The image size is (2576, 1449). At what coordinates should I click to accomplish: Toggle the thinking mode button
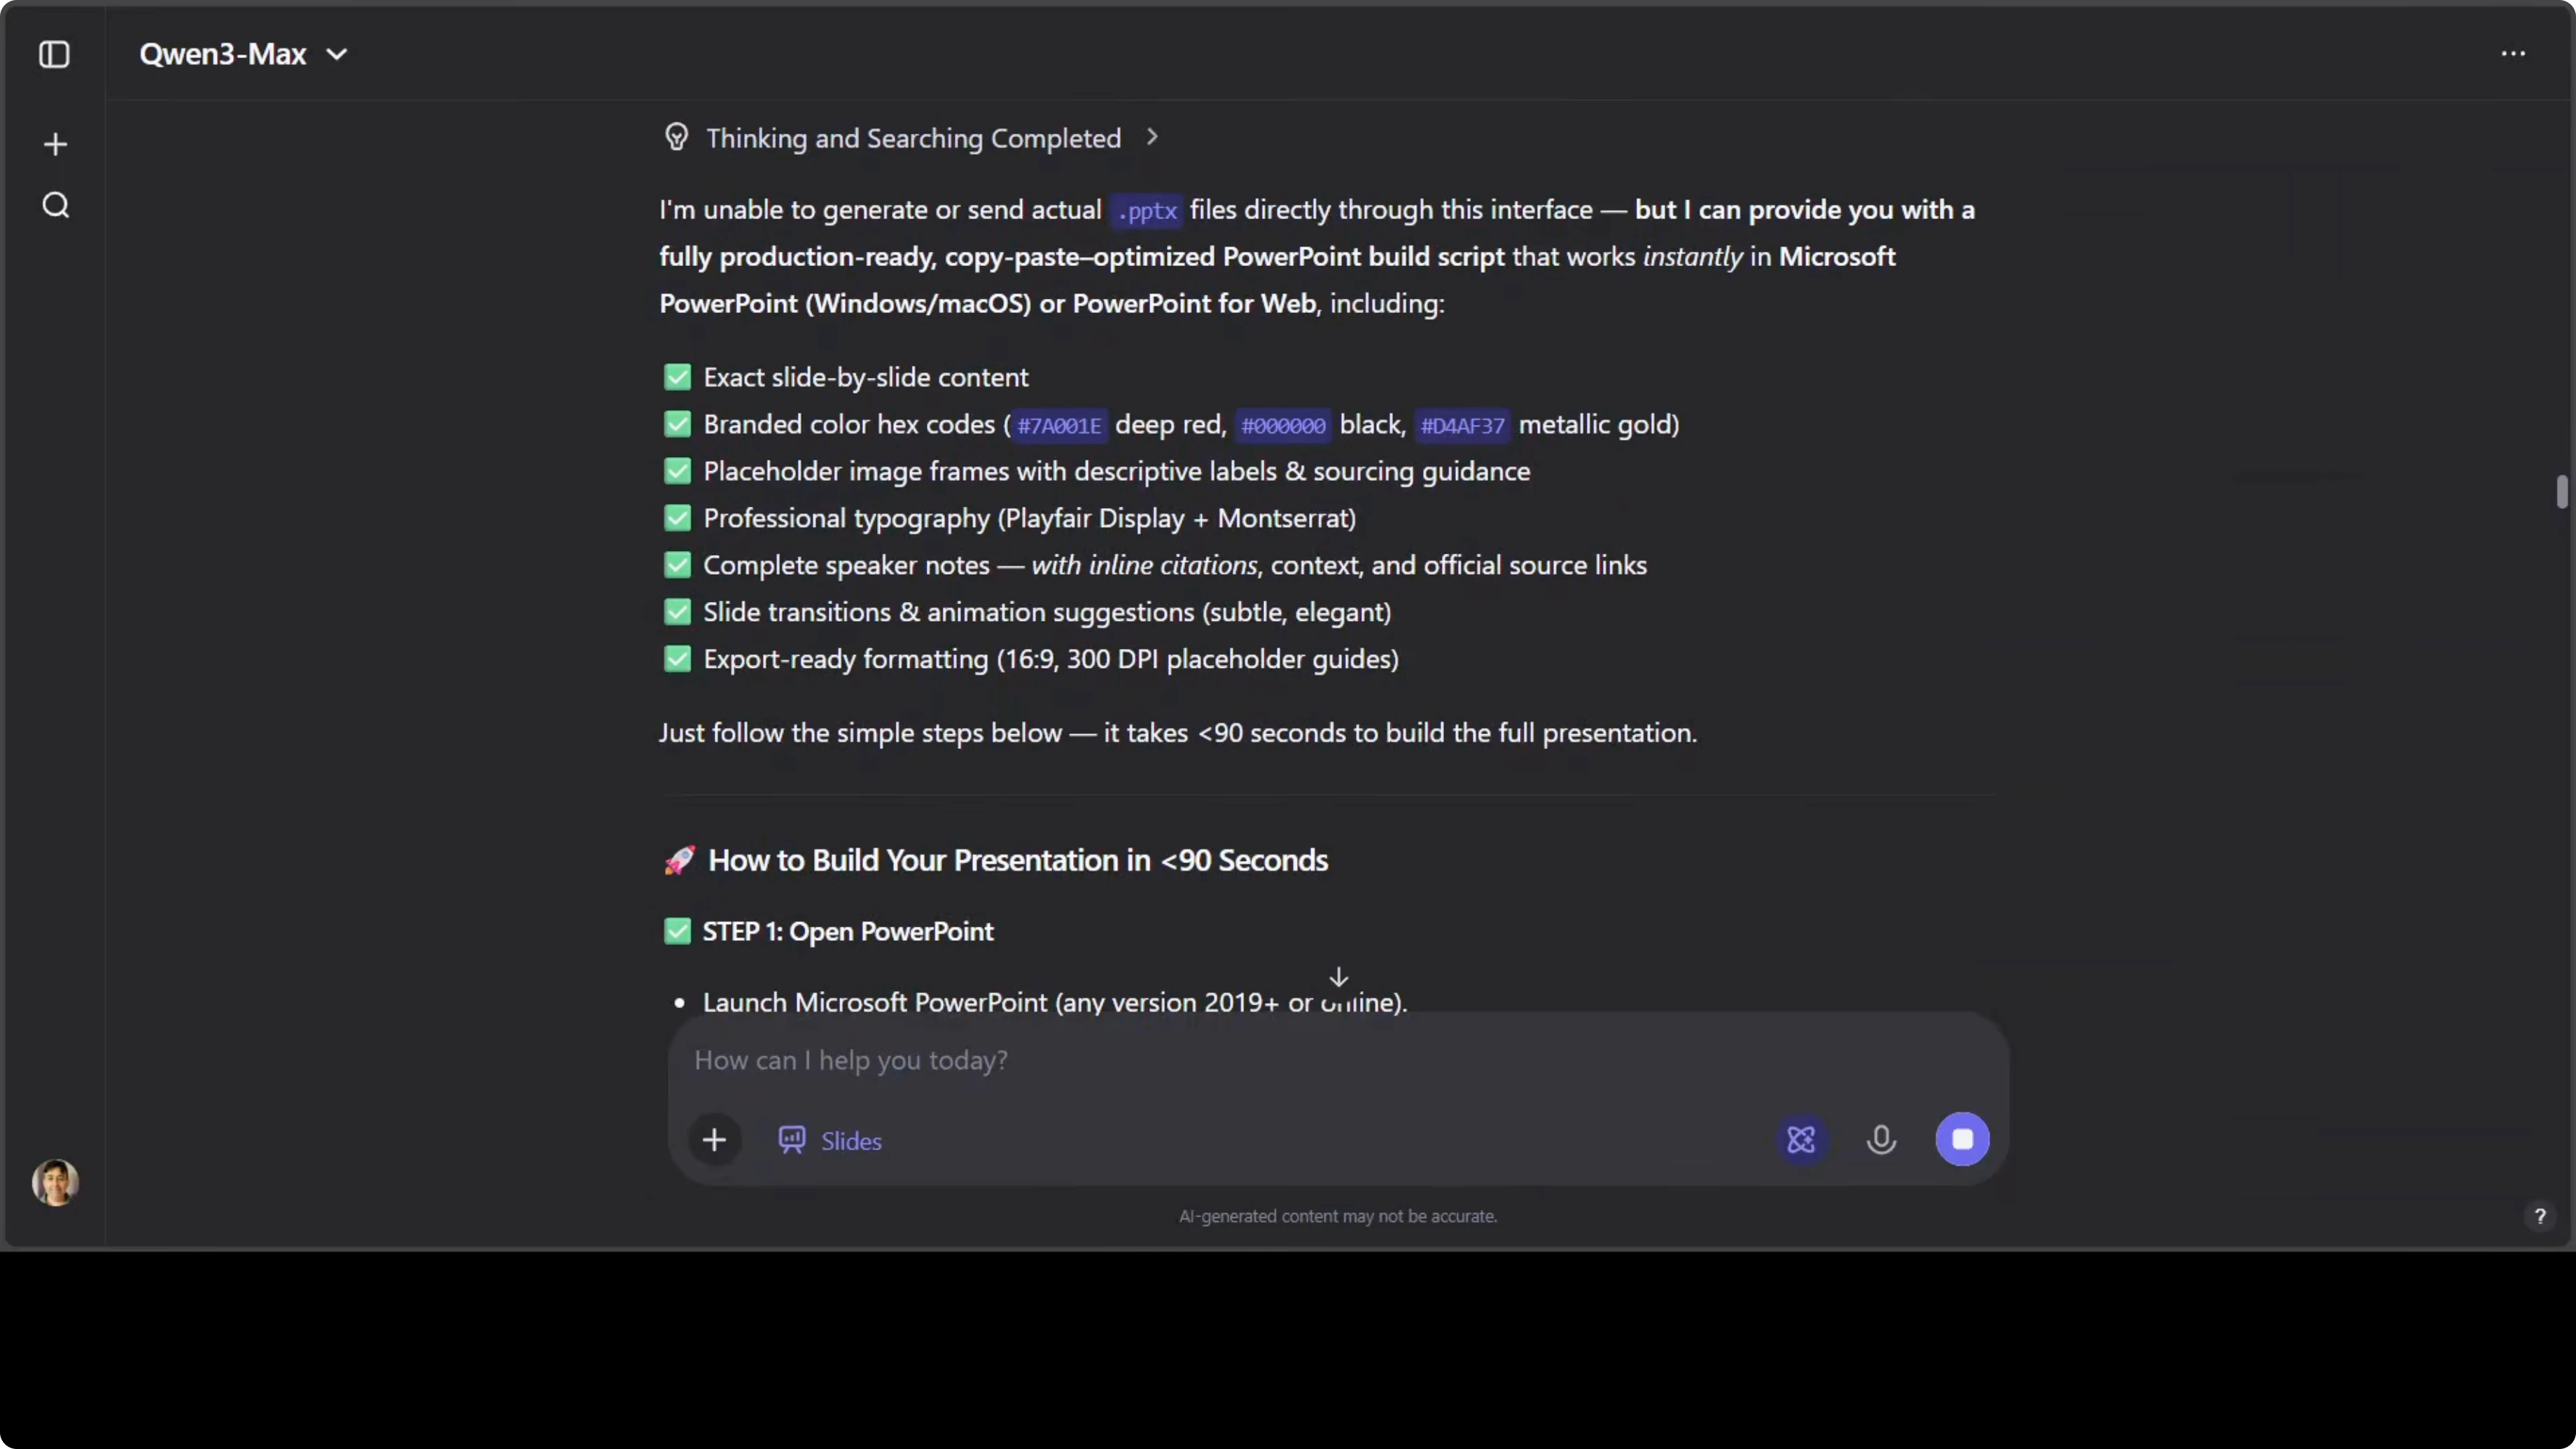[x=1801, y=1139]
